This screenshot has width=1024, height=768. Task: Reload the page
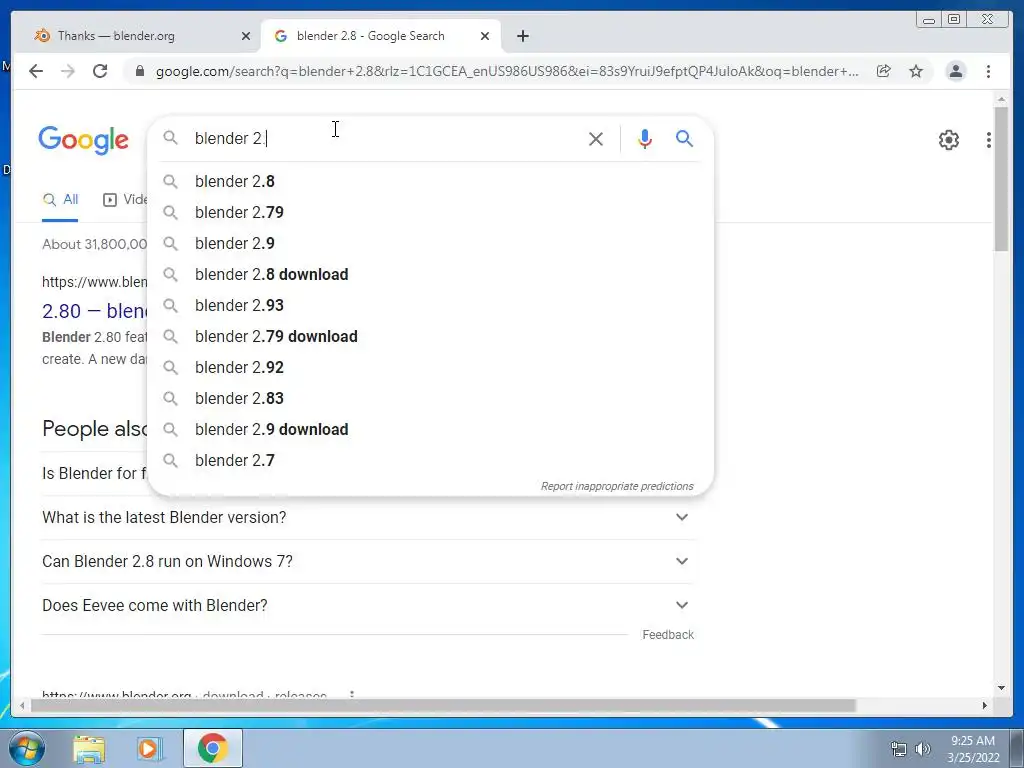[x=100, y=71]
